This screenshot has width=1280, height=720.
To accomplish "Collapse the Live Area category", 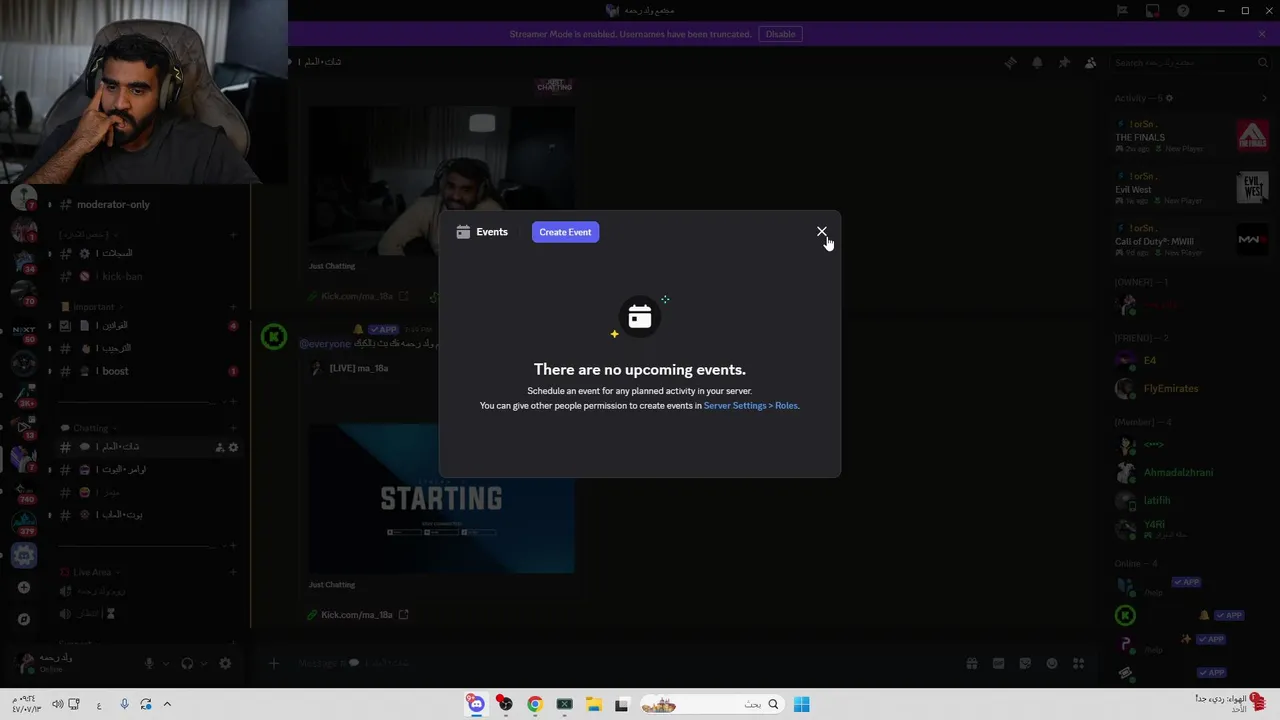I will (x=90, y=572).
